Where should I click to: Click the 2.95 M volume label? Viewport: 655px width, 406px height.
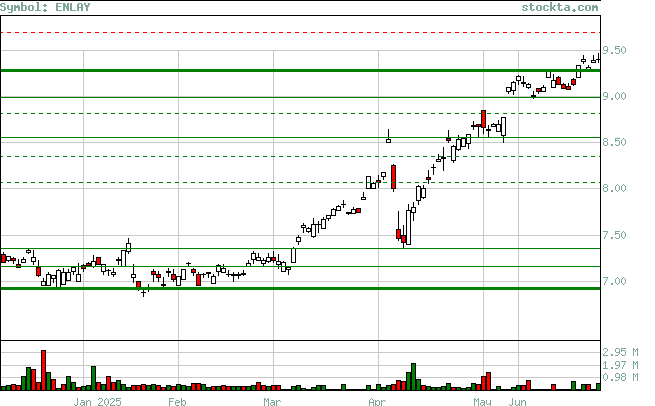(620, 352)
